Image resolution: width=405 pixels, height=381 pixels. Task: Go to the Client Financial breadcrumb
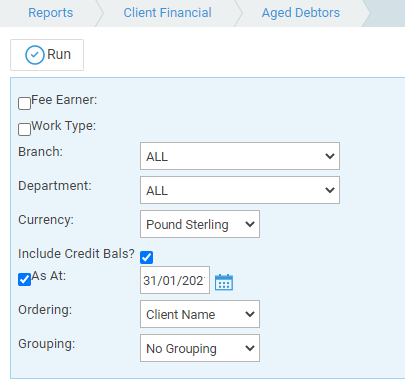pos(167,13)
